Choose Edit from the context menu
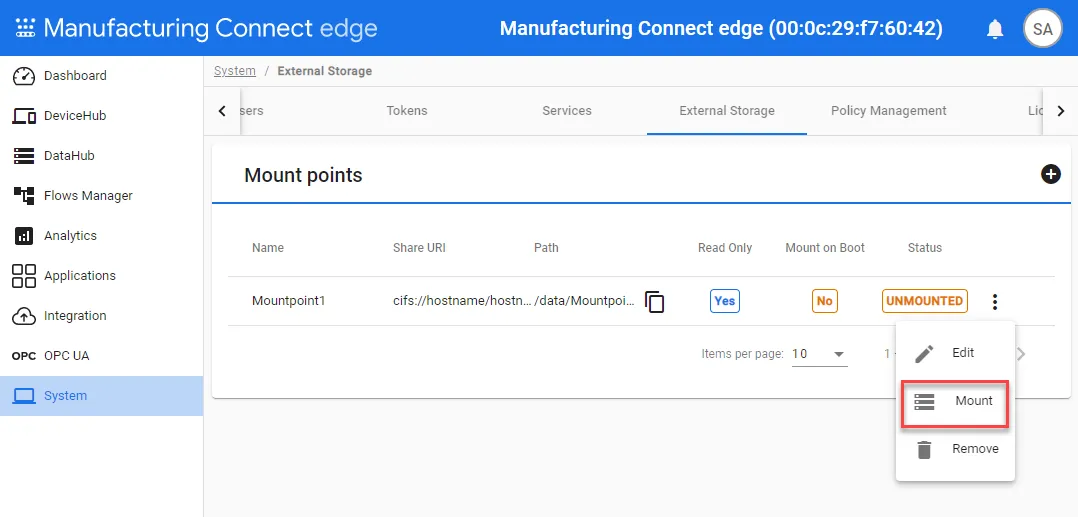The width and height of the screenshot is (1078, 517). [956, 353]
